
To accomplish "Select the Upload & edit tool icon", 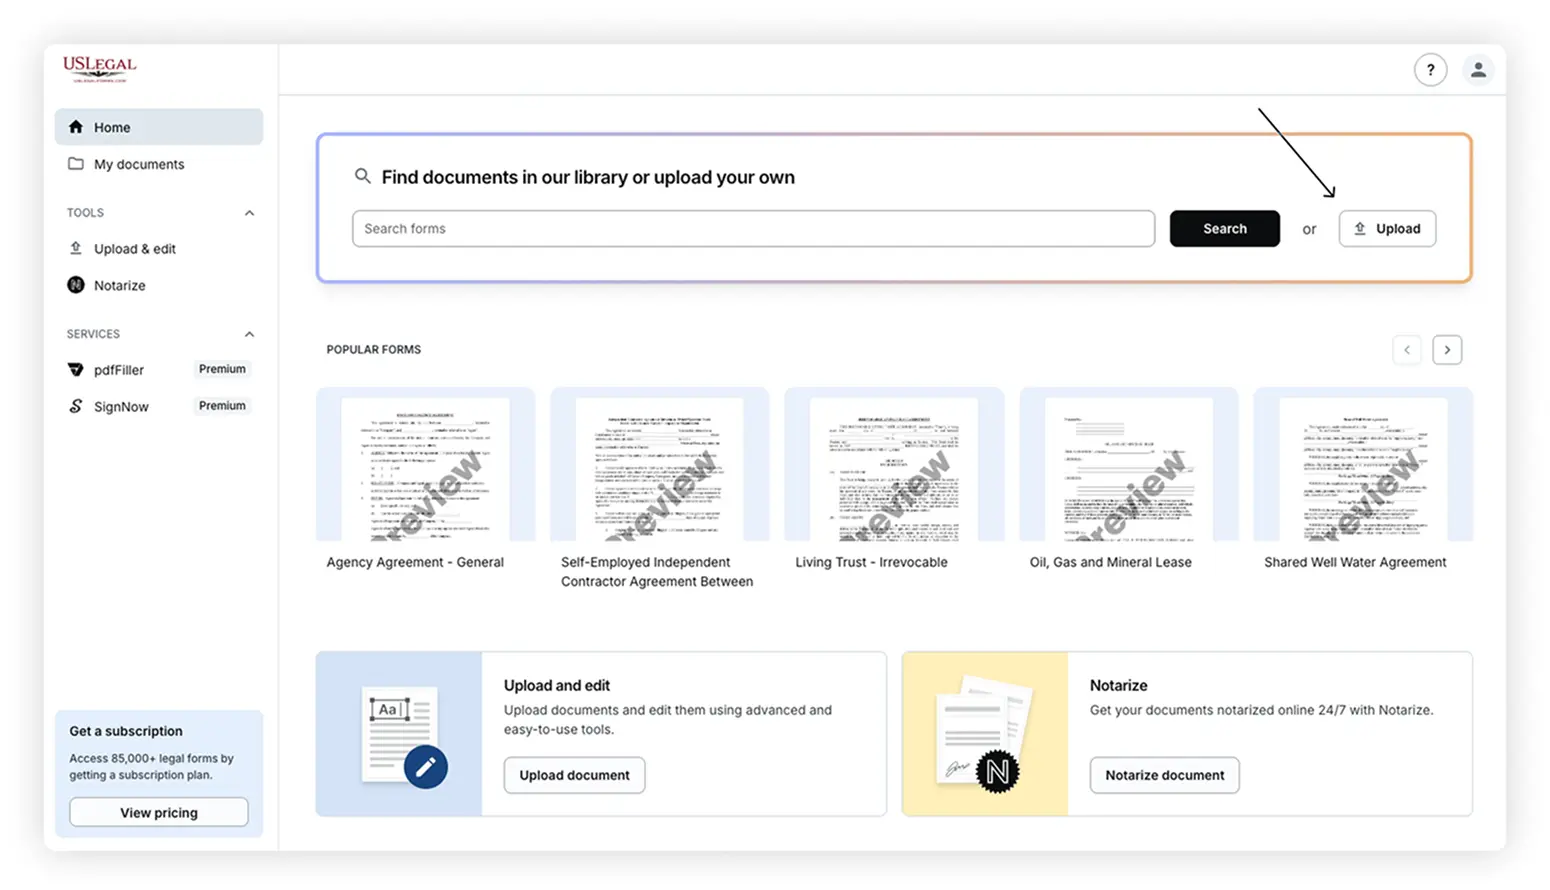I will (77, 248).
